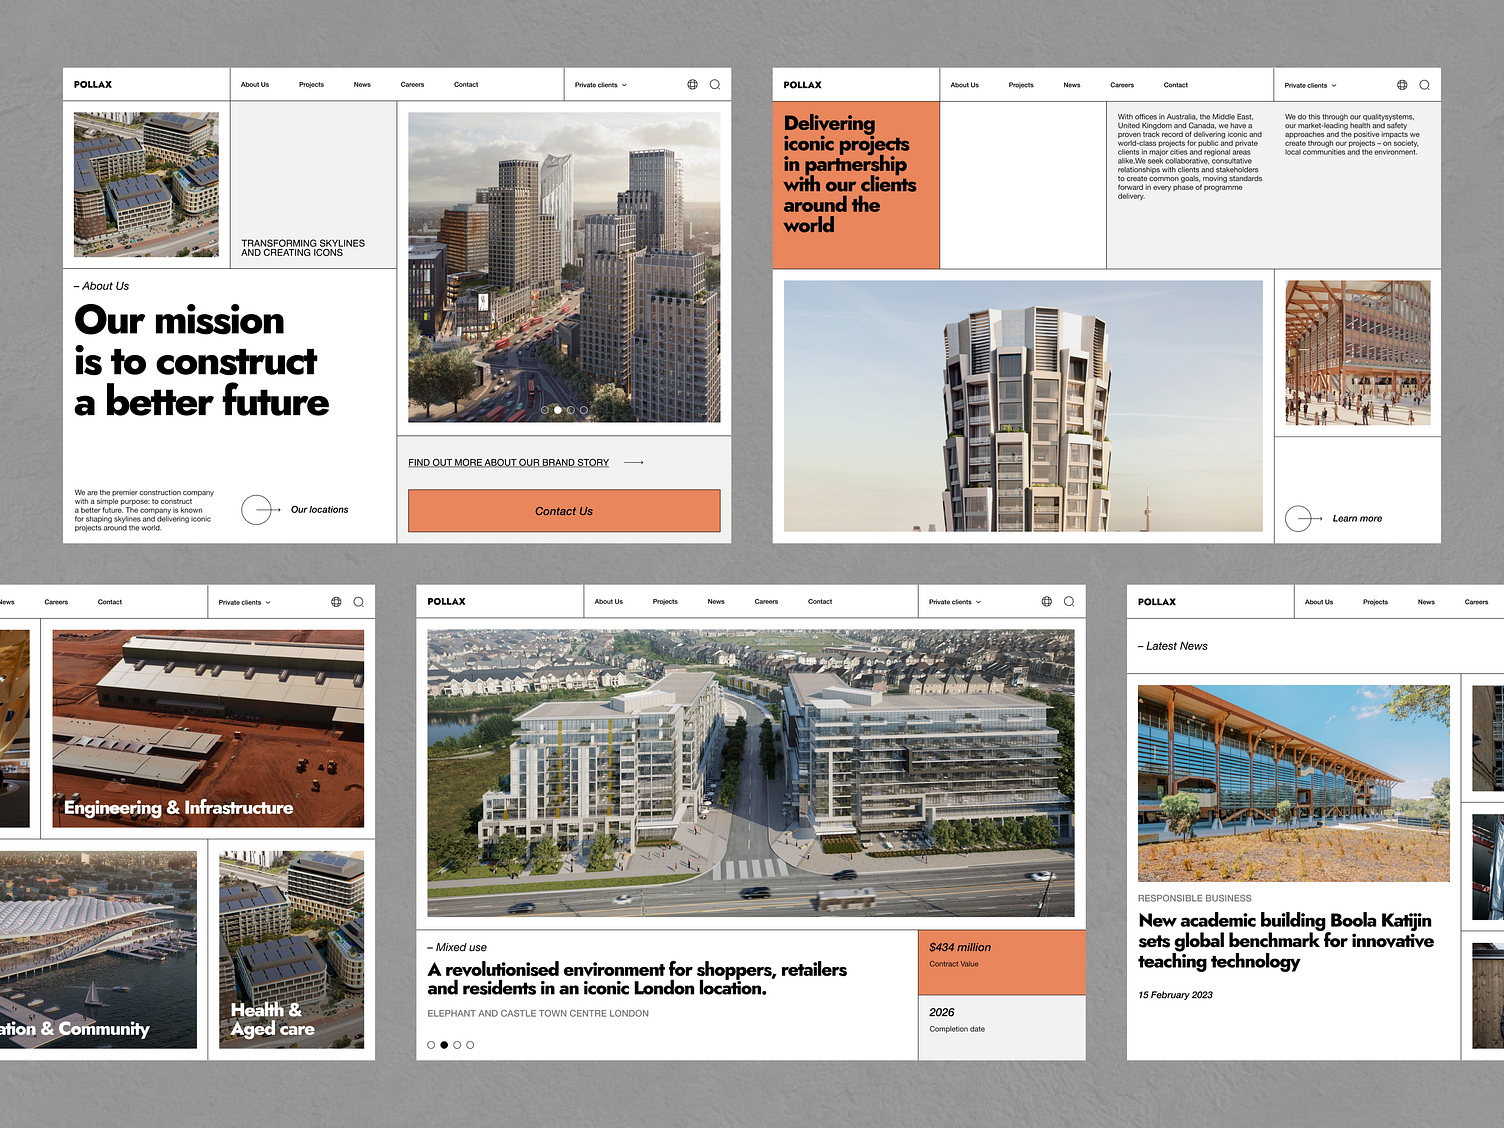Click the globe language icon near Private clients
This screenshot has height=1128, width=1504.
coord(692,84)
